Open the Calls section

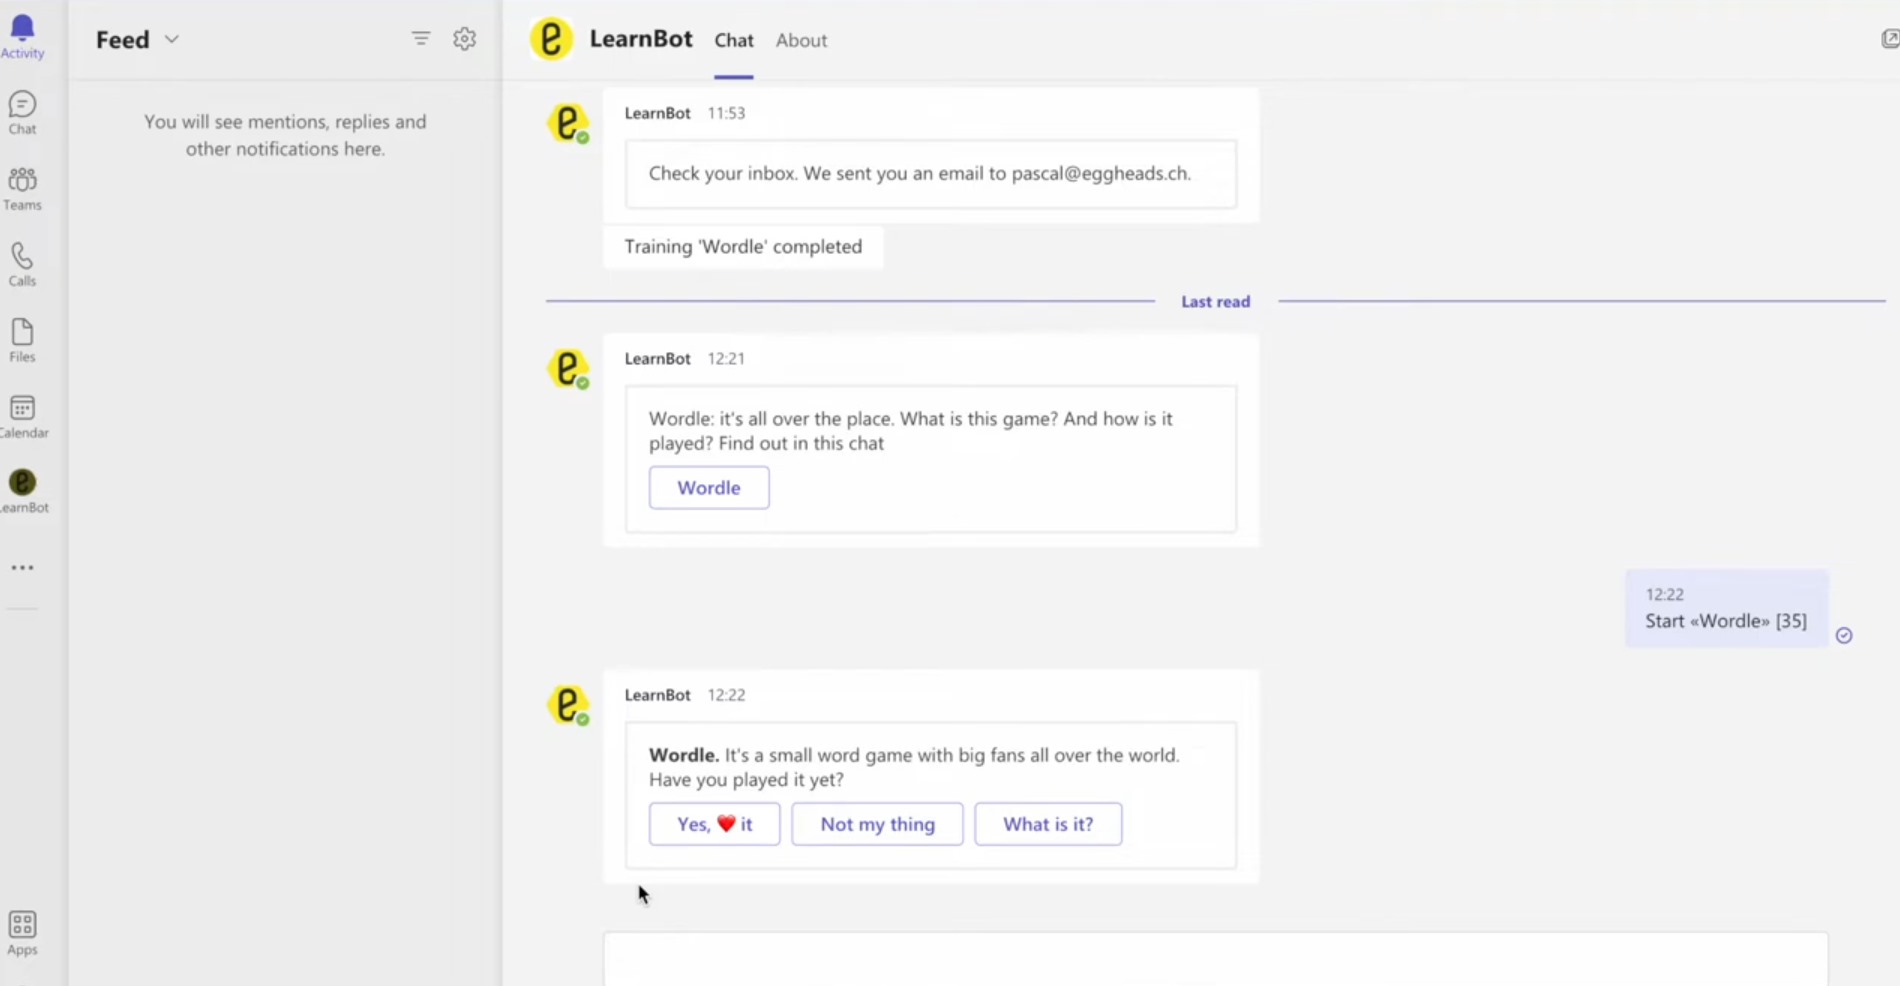click(x=22, y=265)
